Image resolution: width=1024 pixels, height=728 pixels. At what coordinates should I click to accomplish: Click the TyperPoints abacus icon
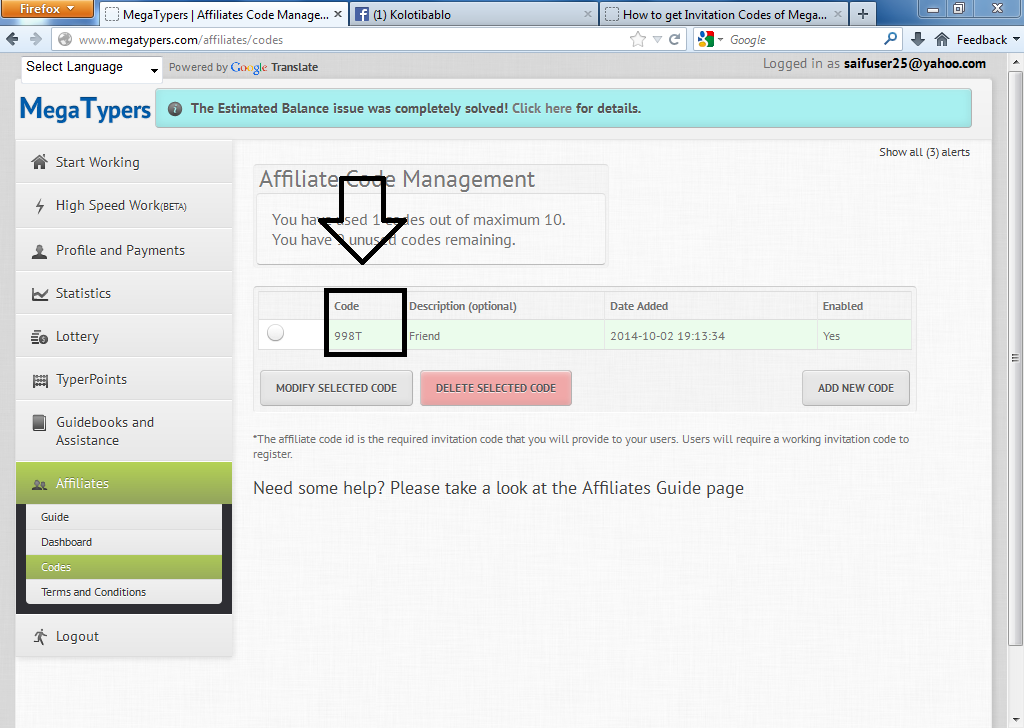tap(40, 380)
